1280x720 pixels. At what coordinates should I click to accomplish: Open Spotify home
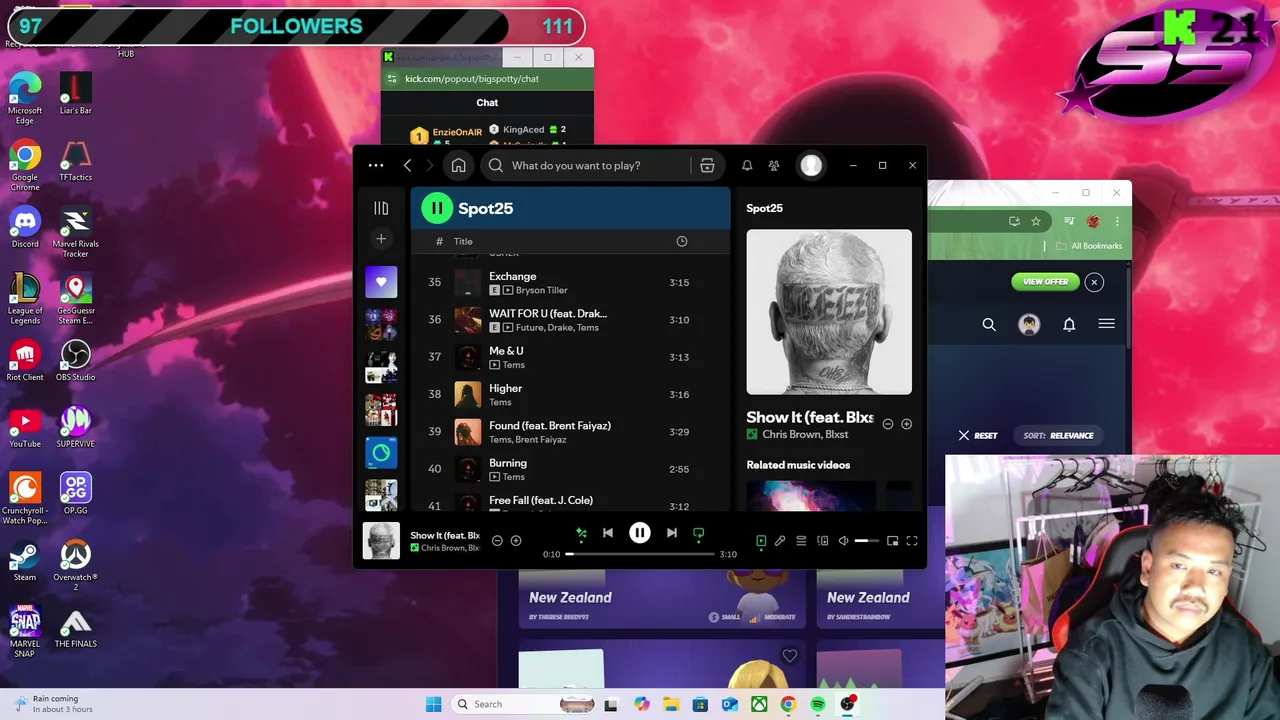tap(458, 165)
